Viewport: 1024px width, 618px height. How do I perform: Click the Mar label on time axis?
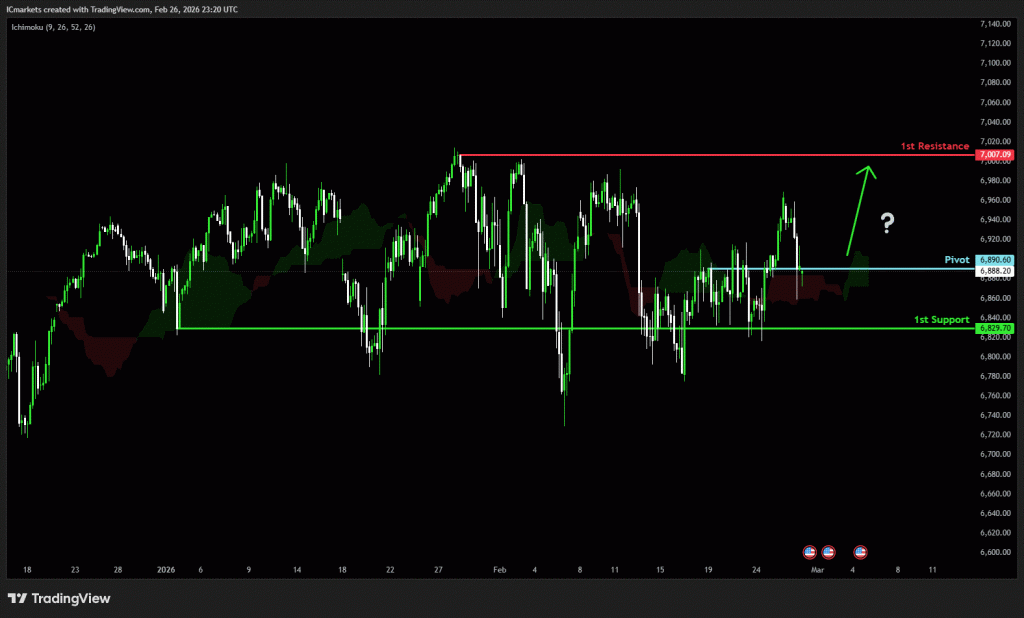coord(817,569)
